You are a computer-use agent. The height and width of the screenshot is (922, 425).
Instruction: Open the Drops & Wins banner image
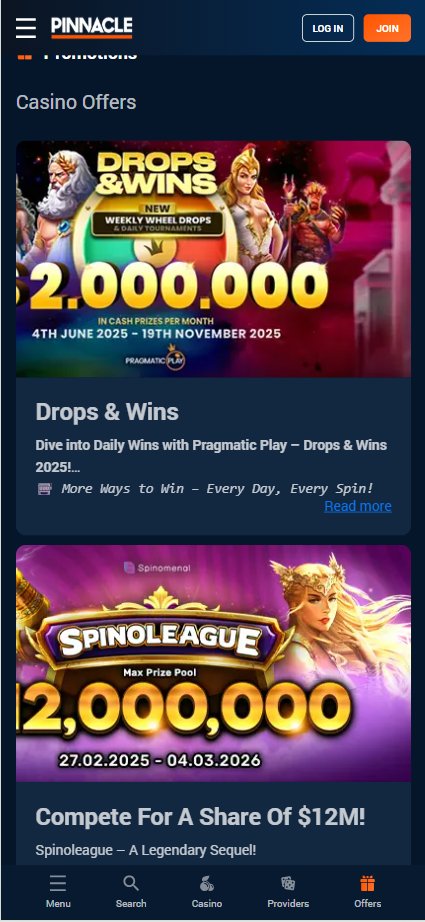point(213,259)
